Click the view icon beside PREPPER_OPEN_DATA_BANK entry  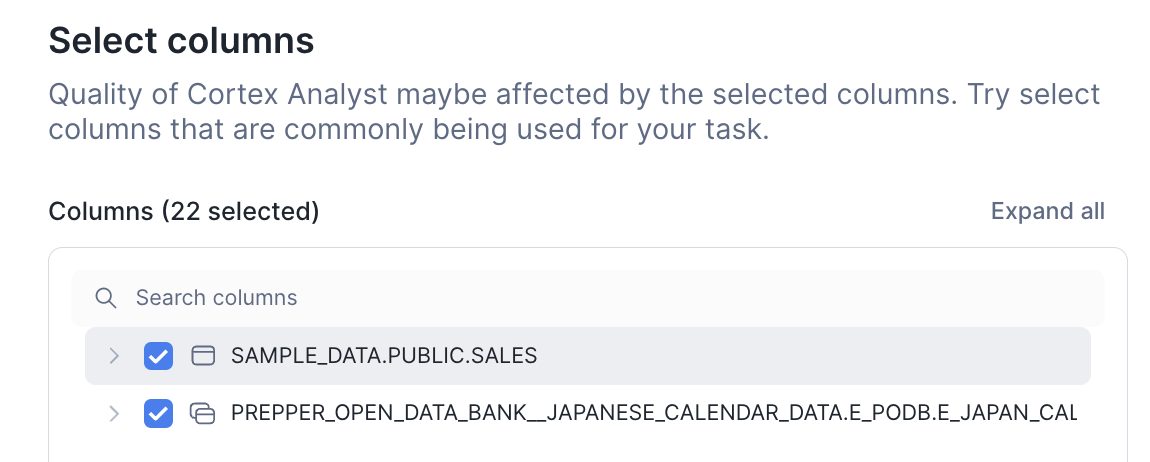(202, 414)
